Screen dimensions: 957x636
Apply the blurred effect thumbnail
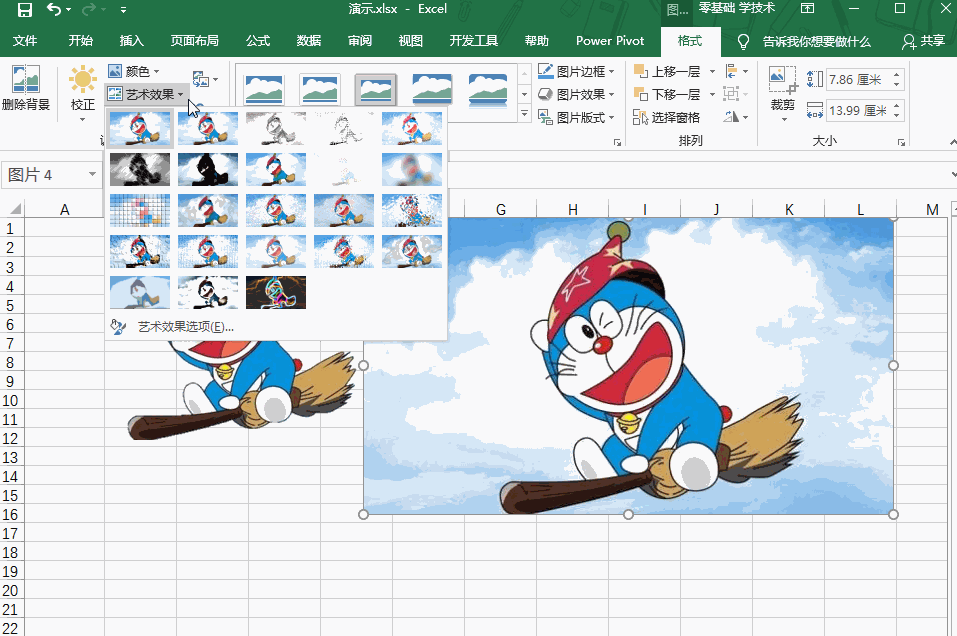pos(412,169)
